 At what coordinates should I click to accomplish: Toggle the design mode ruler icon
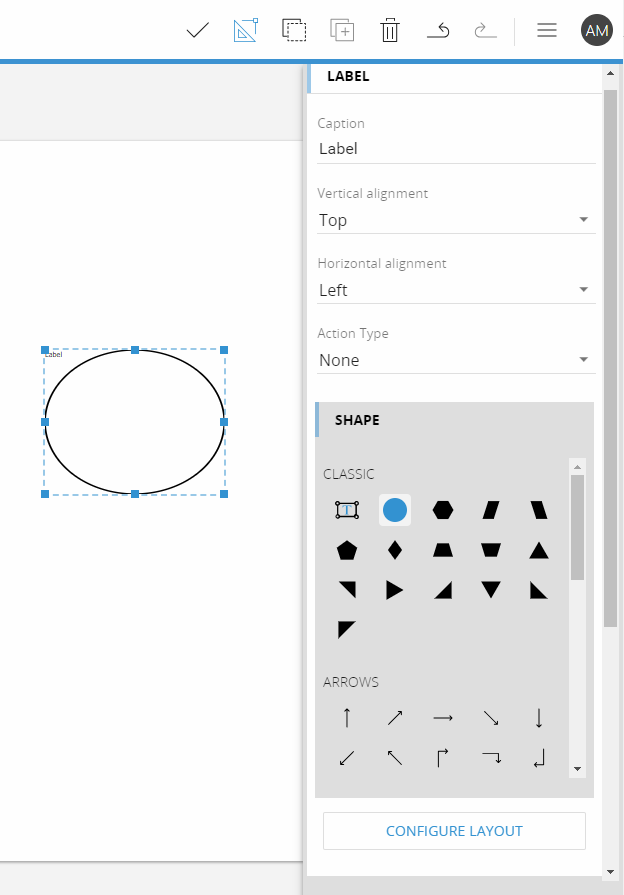pos(246,30)
